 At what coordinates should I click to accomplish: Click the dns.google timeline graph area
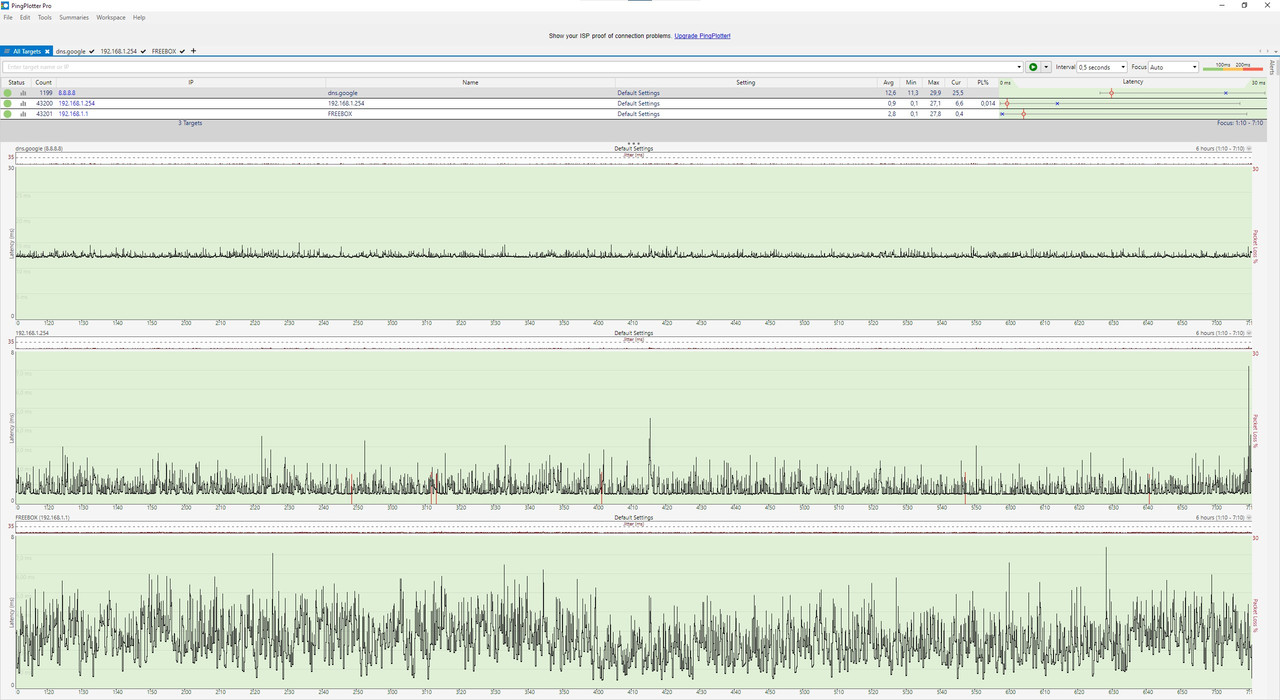[634, 241]
